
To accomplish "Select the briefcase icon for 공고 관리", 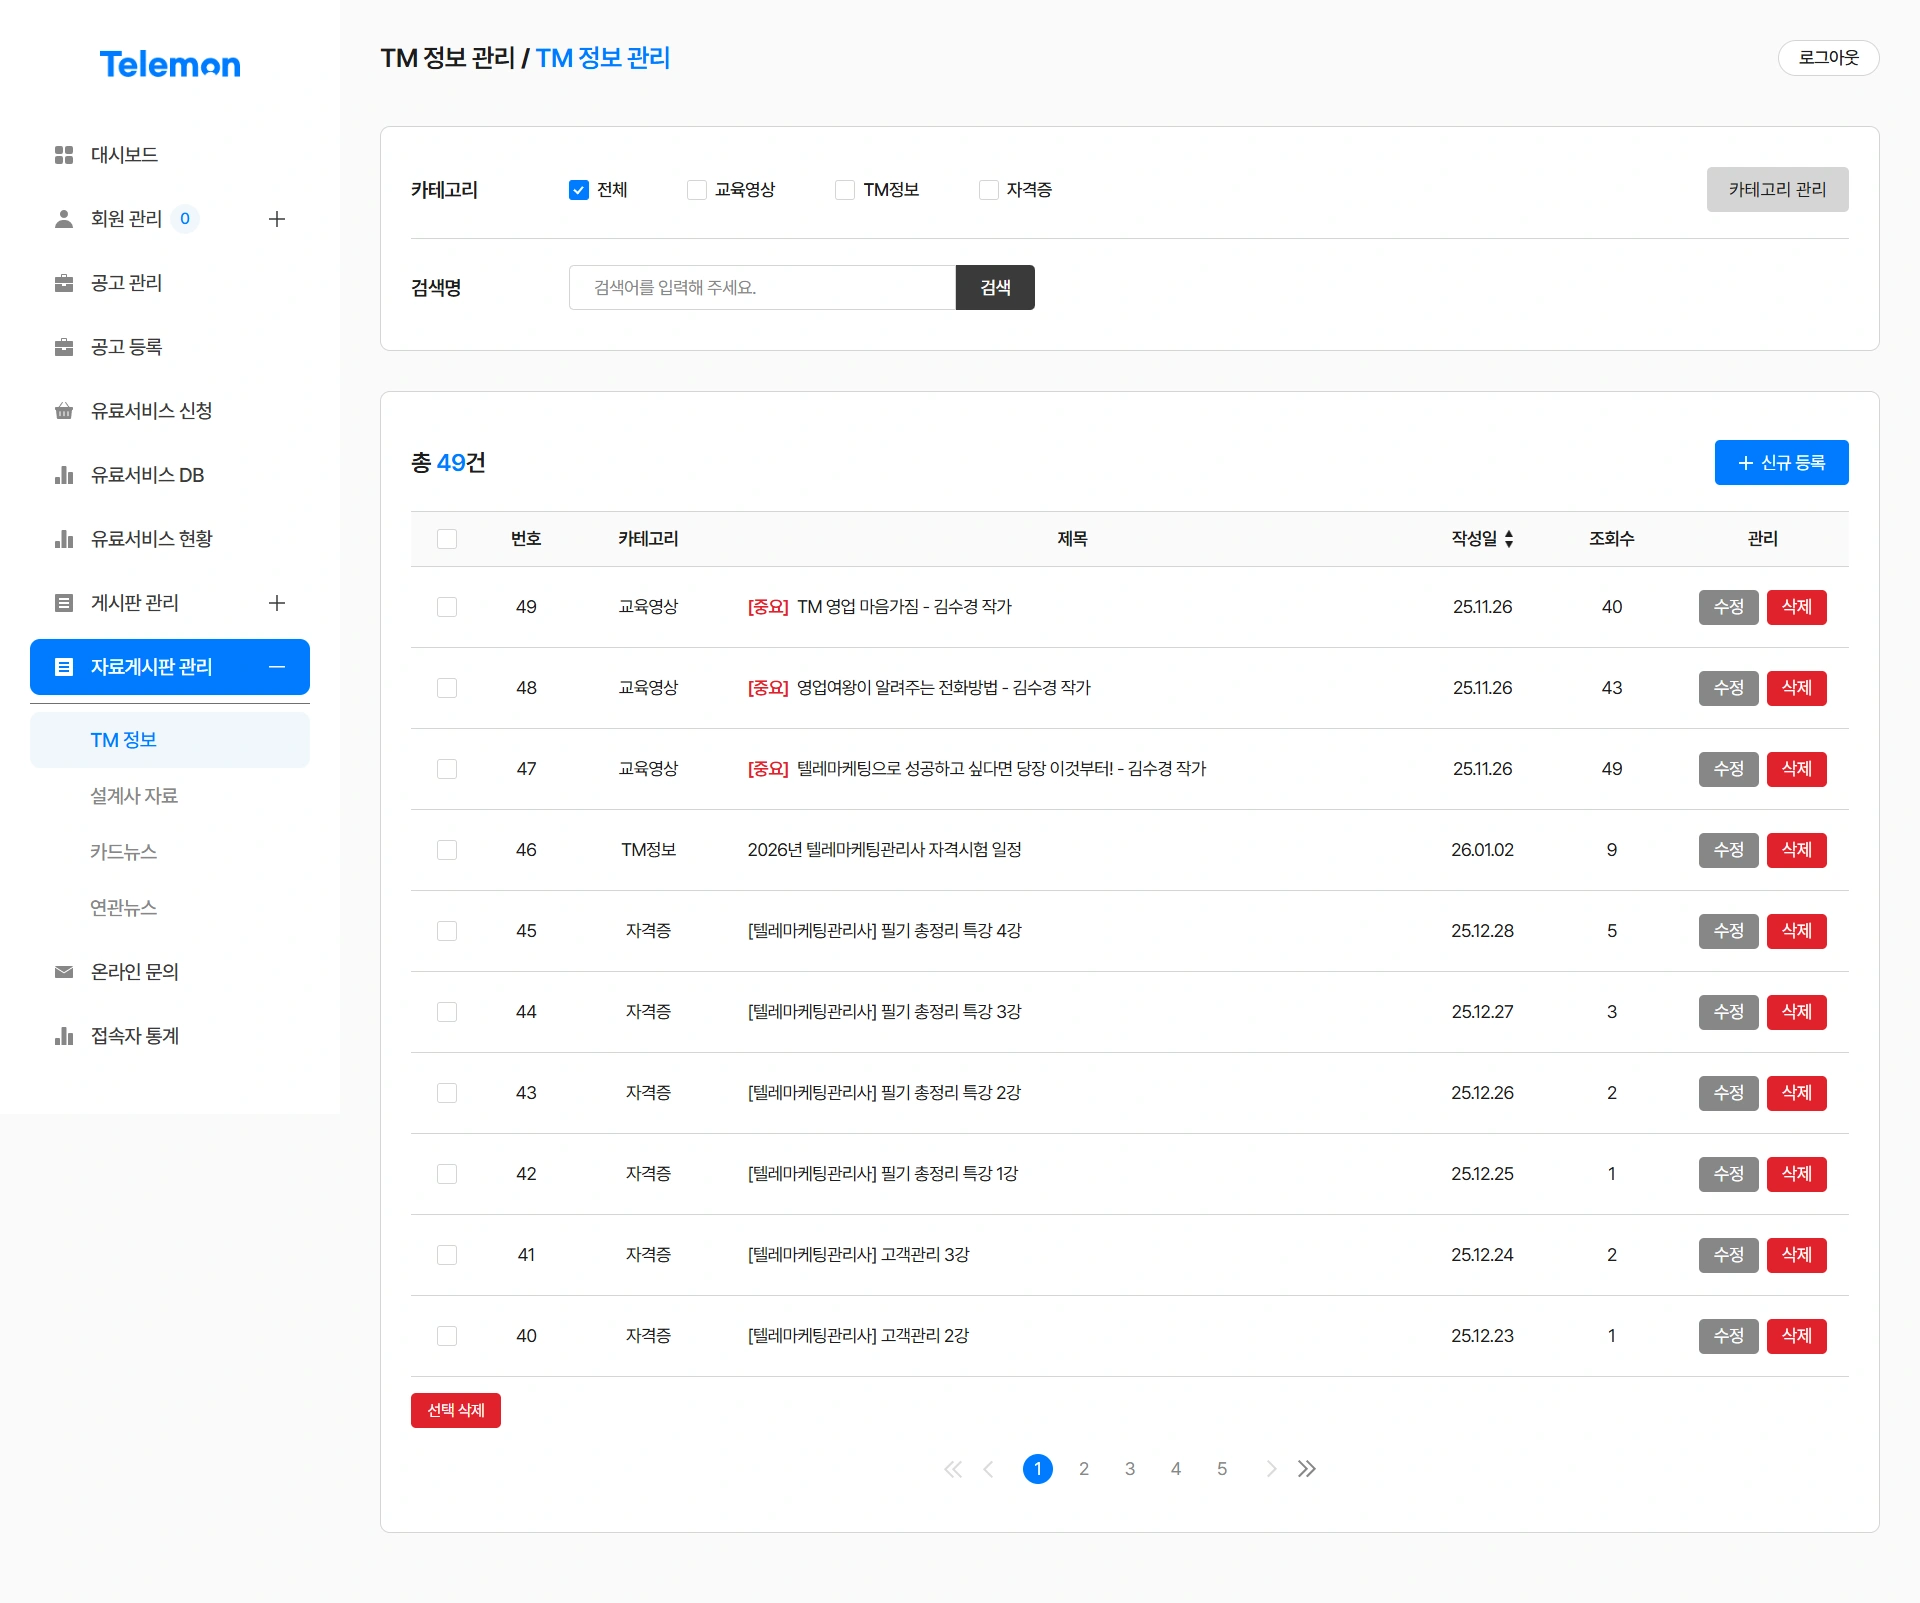I will tap(63, 283).
